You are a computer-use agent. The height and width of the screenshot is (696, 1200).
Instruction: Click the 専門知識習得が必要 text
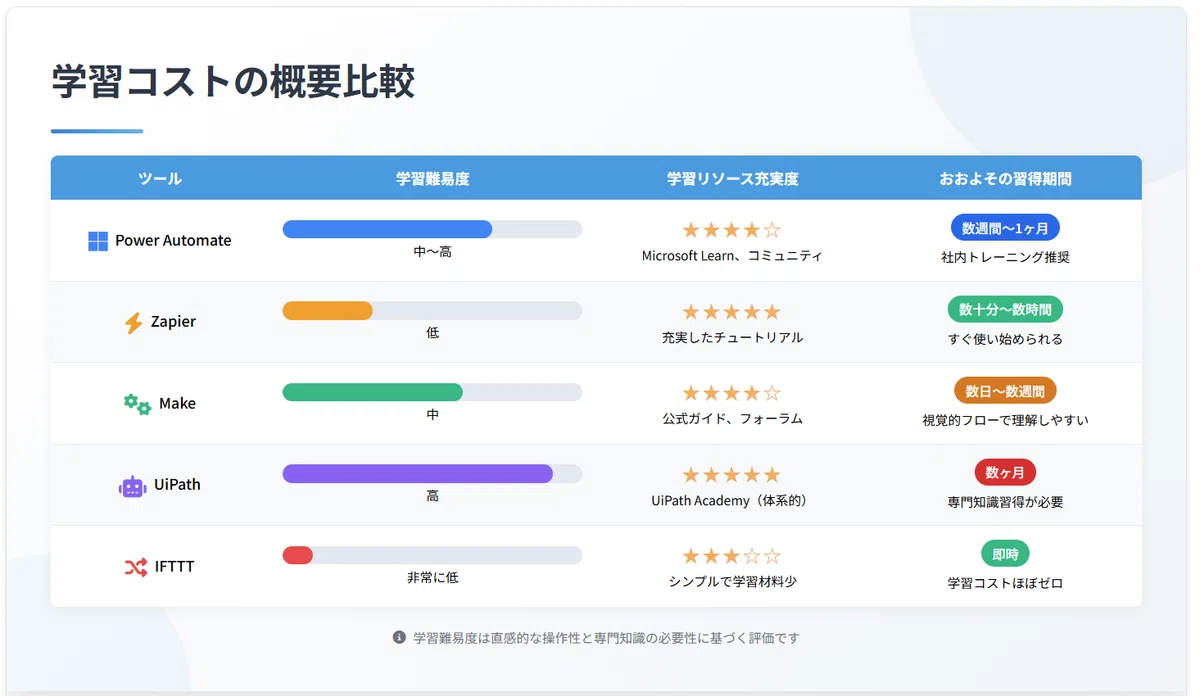tap(1005, 502)
